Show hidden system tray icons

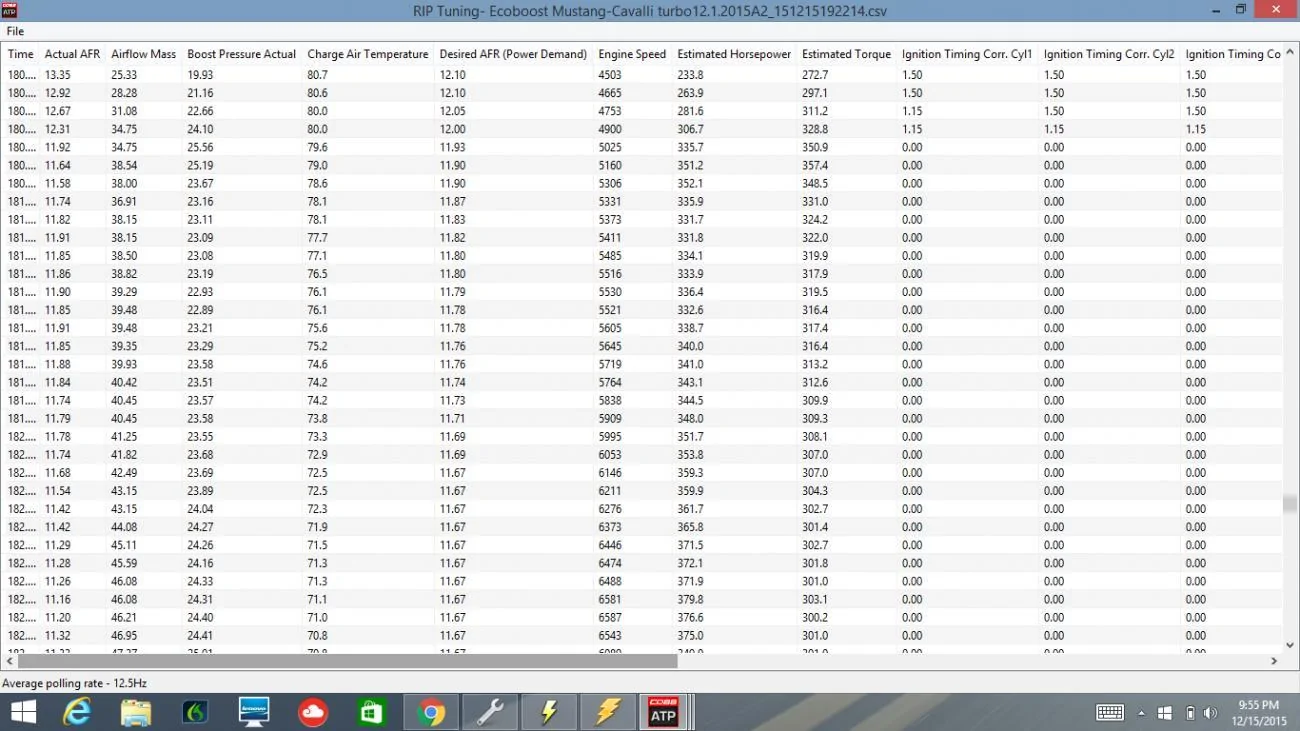pyautogui.click(x=1142, y=713)
